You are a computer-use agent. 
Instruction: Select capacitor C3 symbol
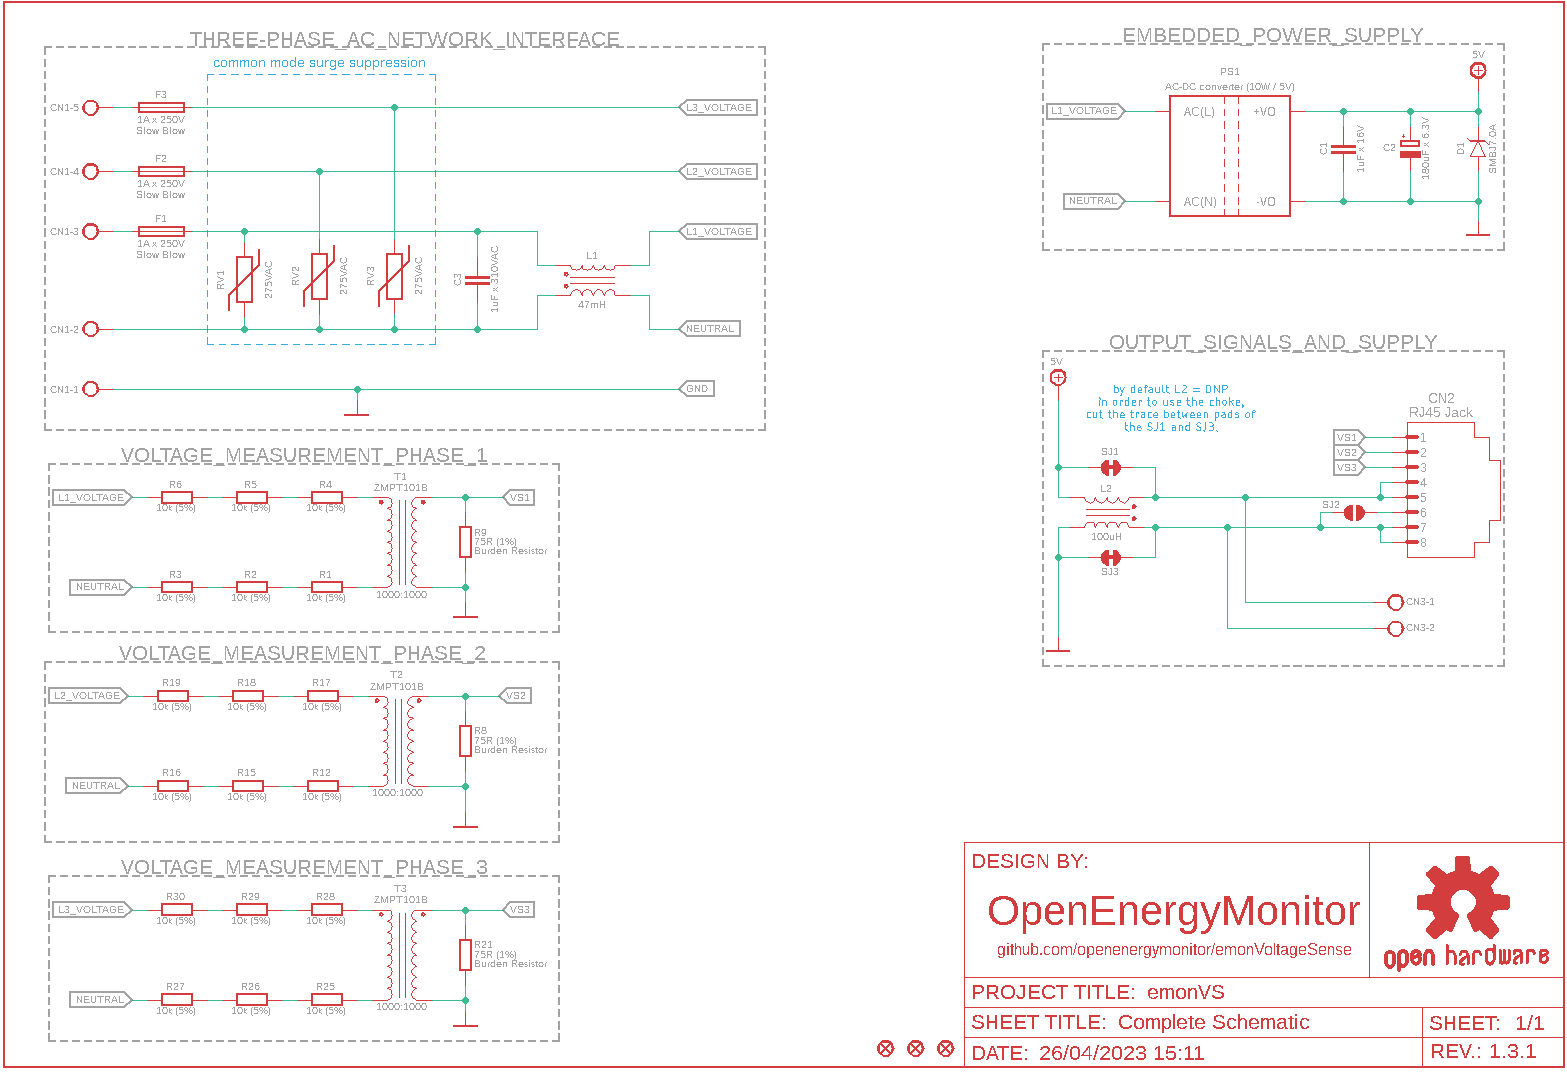tap(477, 280)
